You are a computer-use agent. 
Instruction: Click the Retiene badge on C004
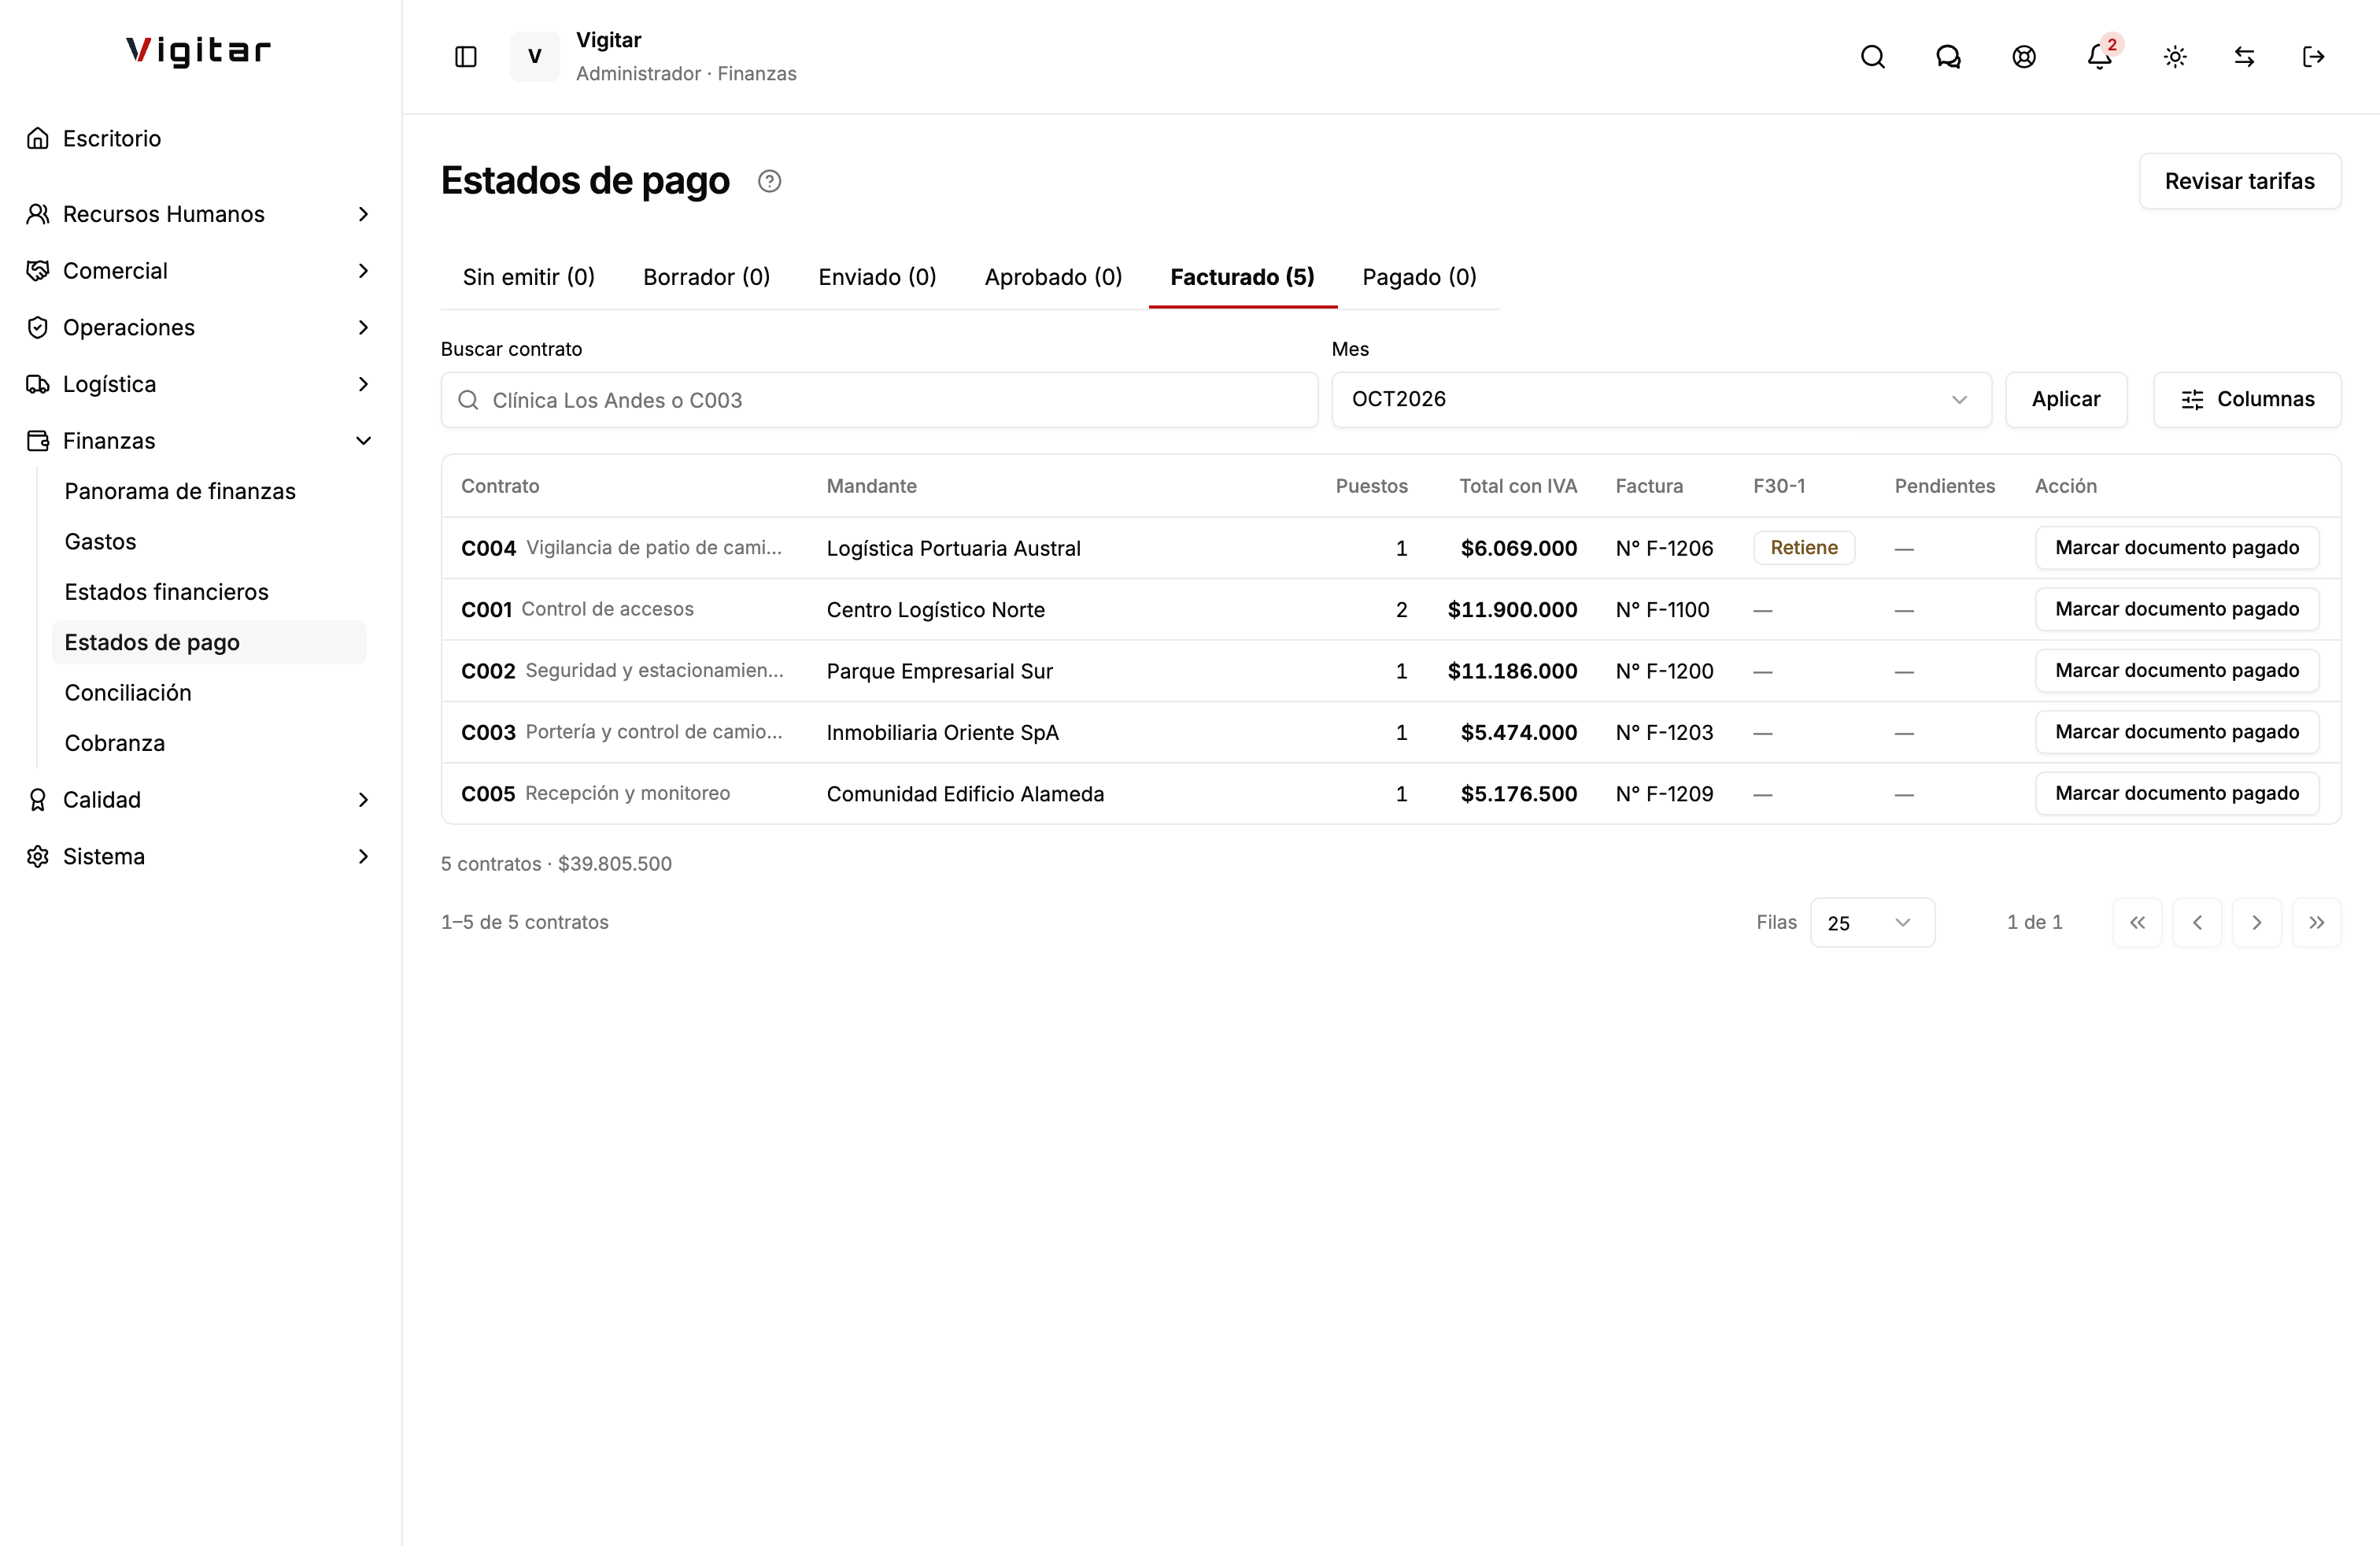click(1804, 548)
